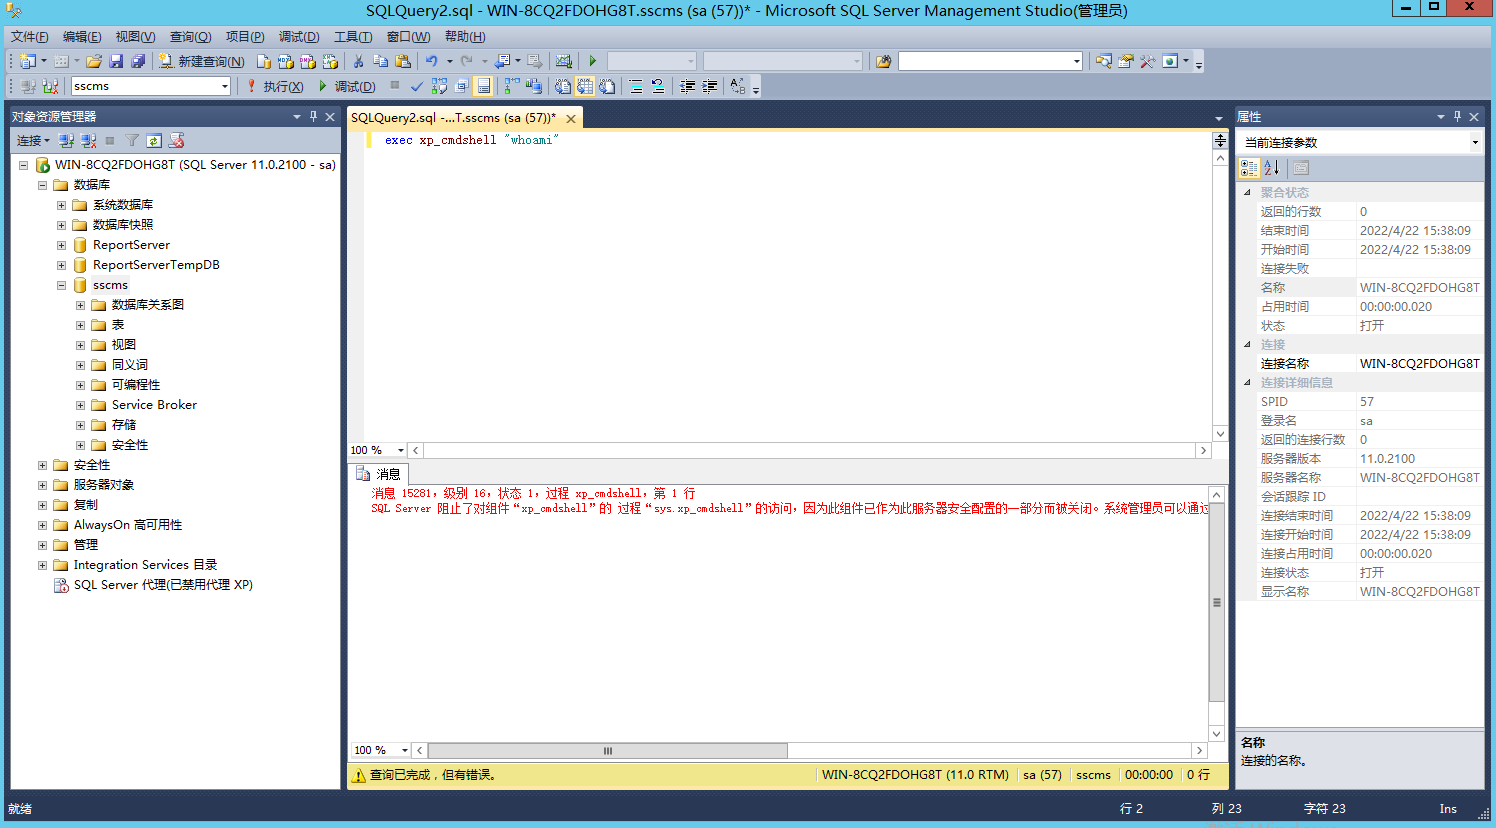Cut selection with the scissors icon

point(358,61)
